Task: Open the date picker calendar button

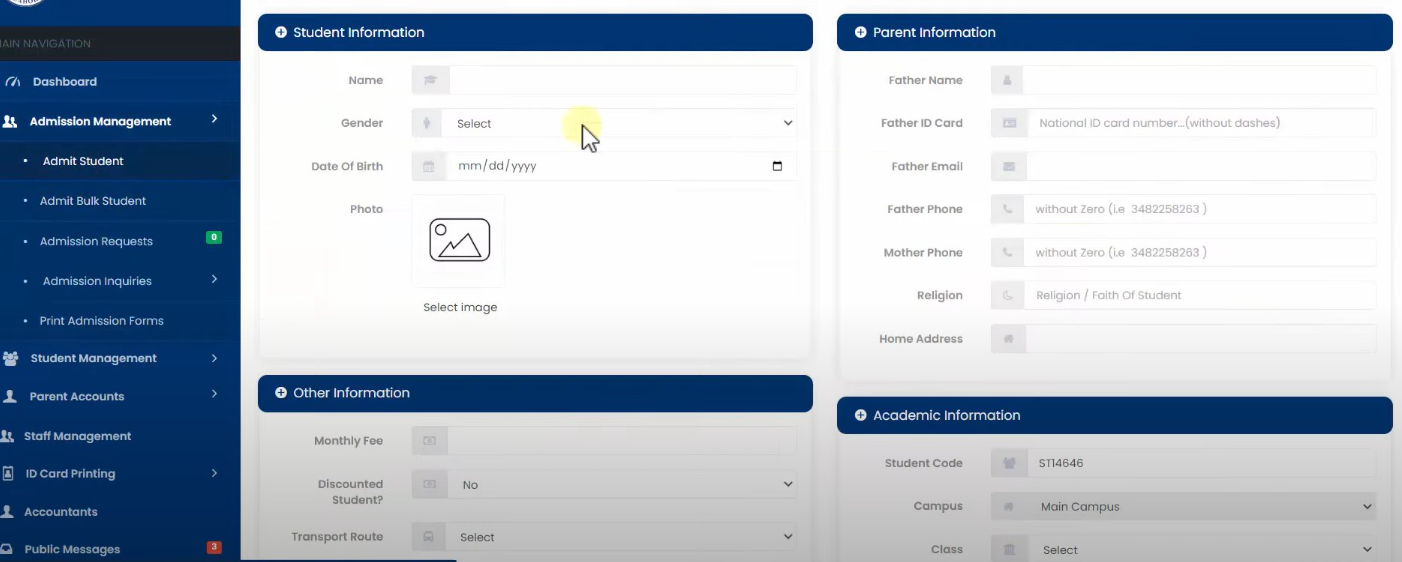Action: coord(778,166)
